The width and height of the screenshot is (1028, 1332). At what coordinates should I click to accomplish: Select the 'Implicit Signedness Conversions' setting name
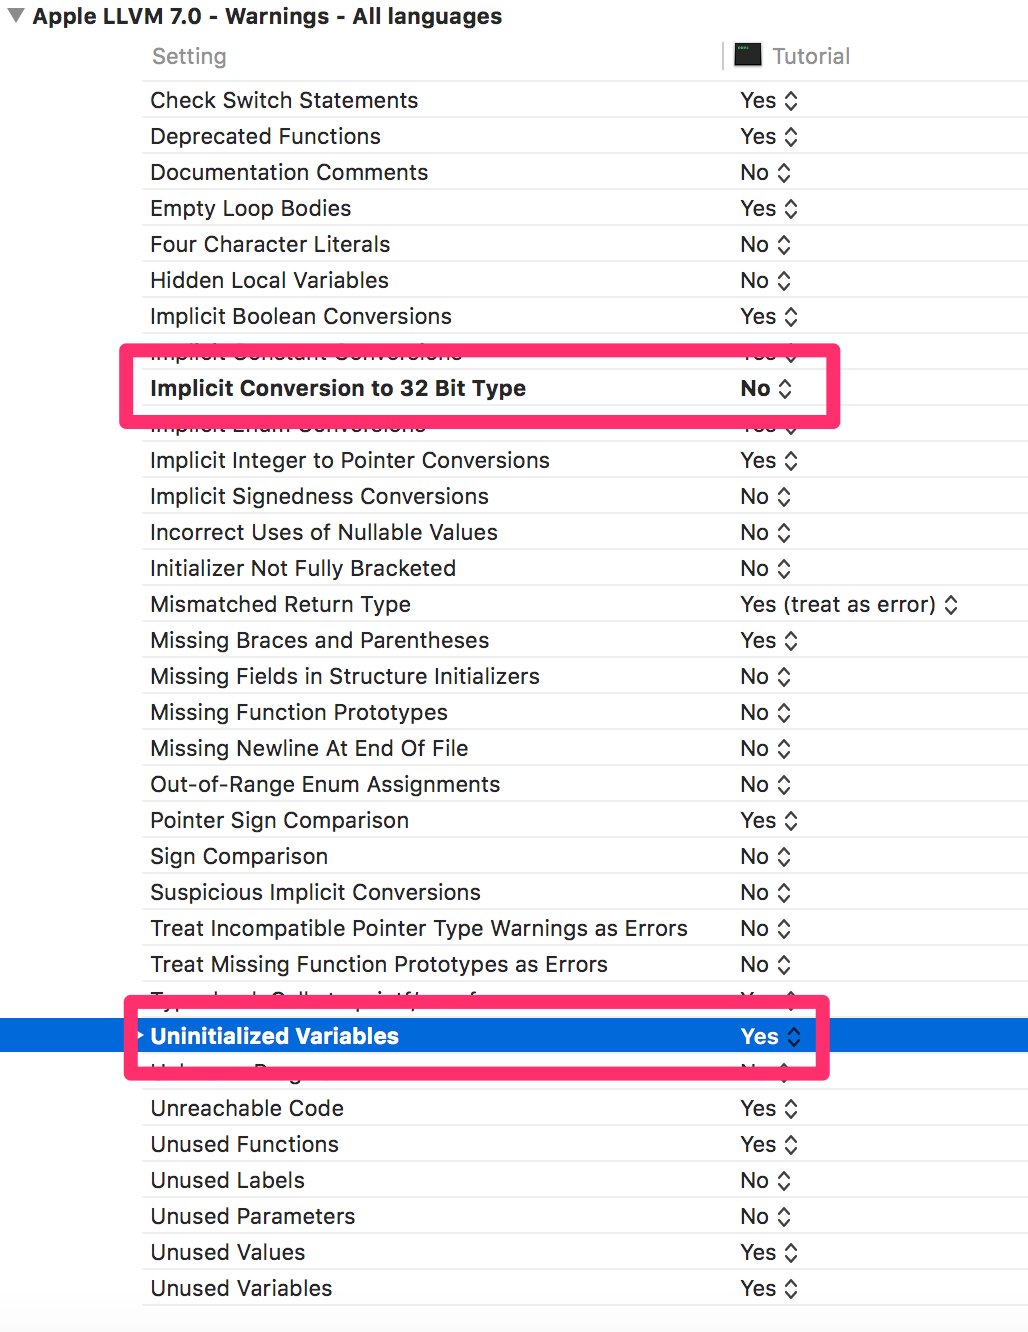point(319,496)
